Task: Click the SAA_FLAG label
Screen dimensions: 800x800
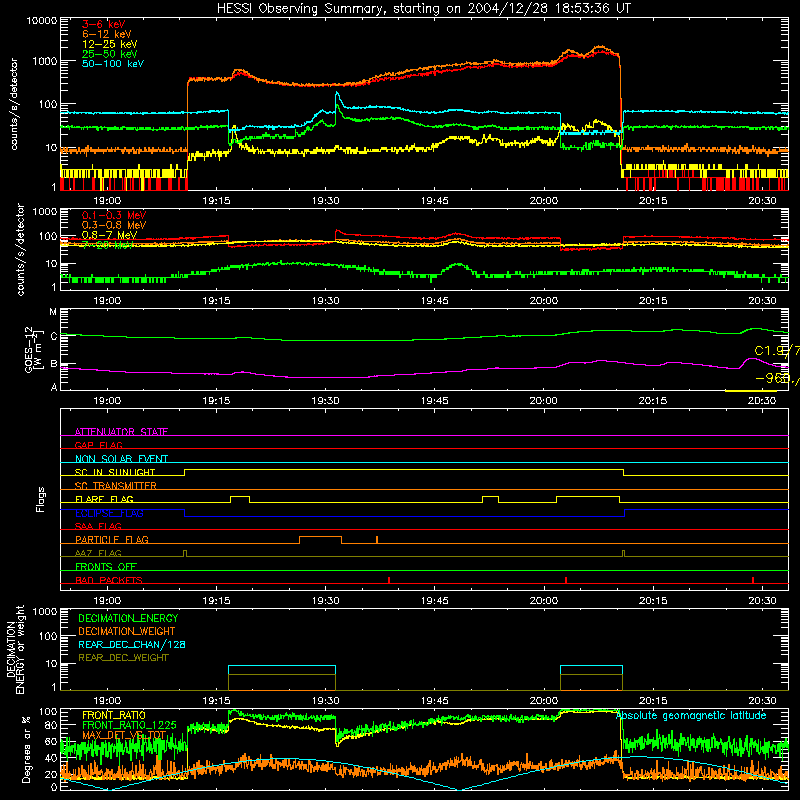Action: pos(98,526)
